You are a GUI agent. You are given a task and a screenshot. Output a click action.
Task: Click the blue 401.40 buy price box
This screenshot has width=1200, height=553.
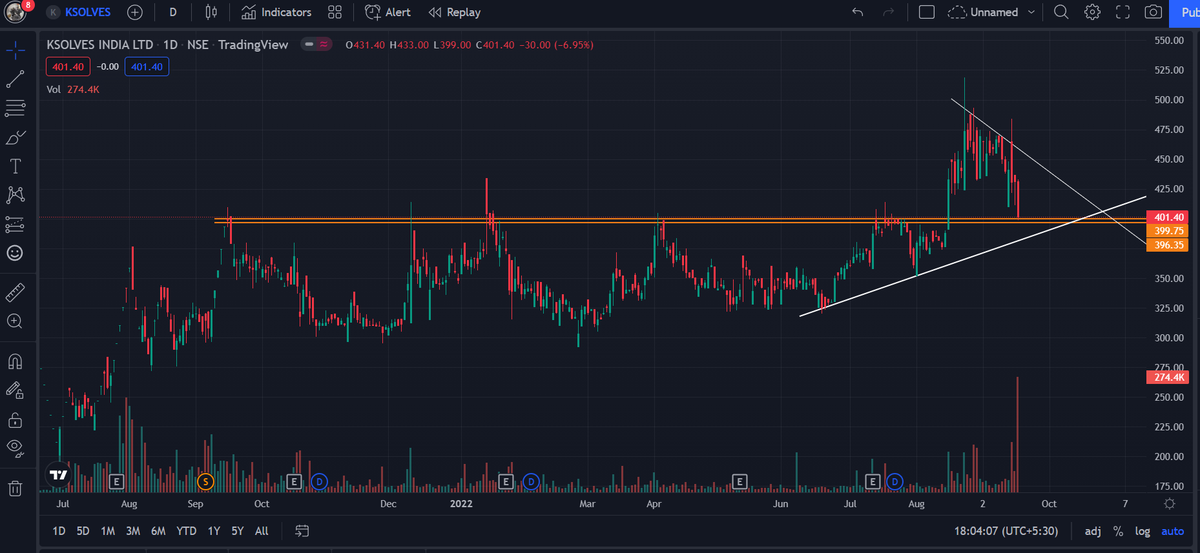click(x=147, y=67)
